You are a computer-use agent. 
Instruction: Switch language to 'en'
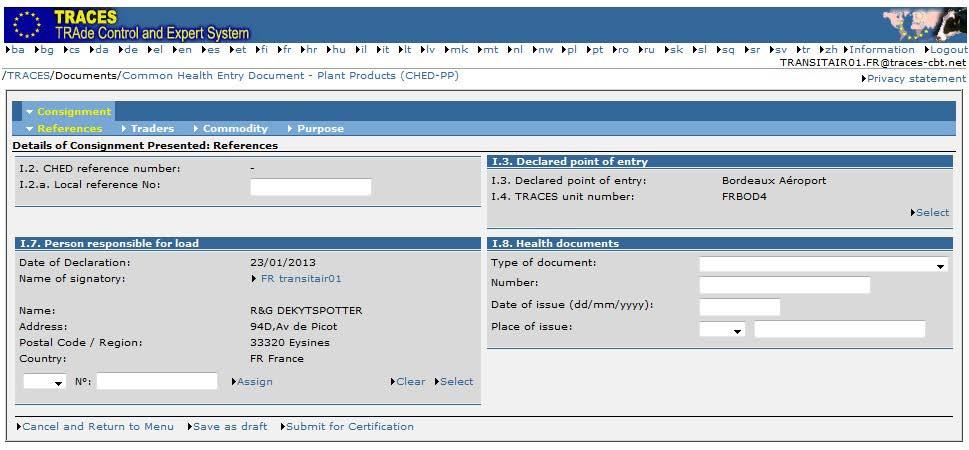pyautogui.click(x=182, y=50)
